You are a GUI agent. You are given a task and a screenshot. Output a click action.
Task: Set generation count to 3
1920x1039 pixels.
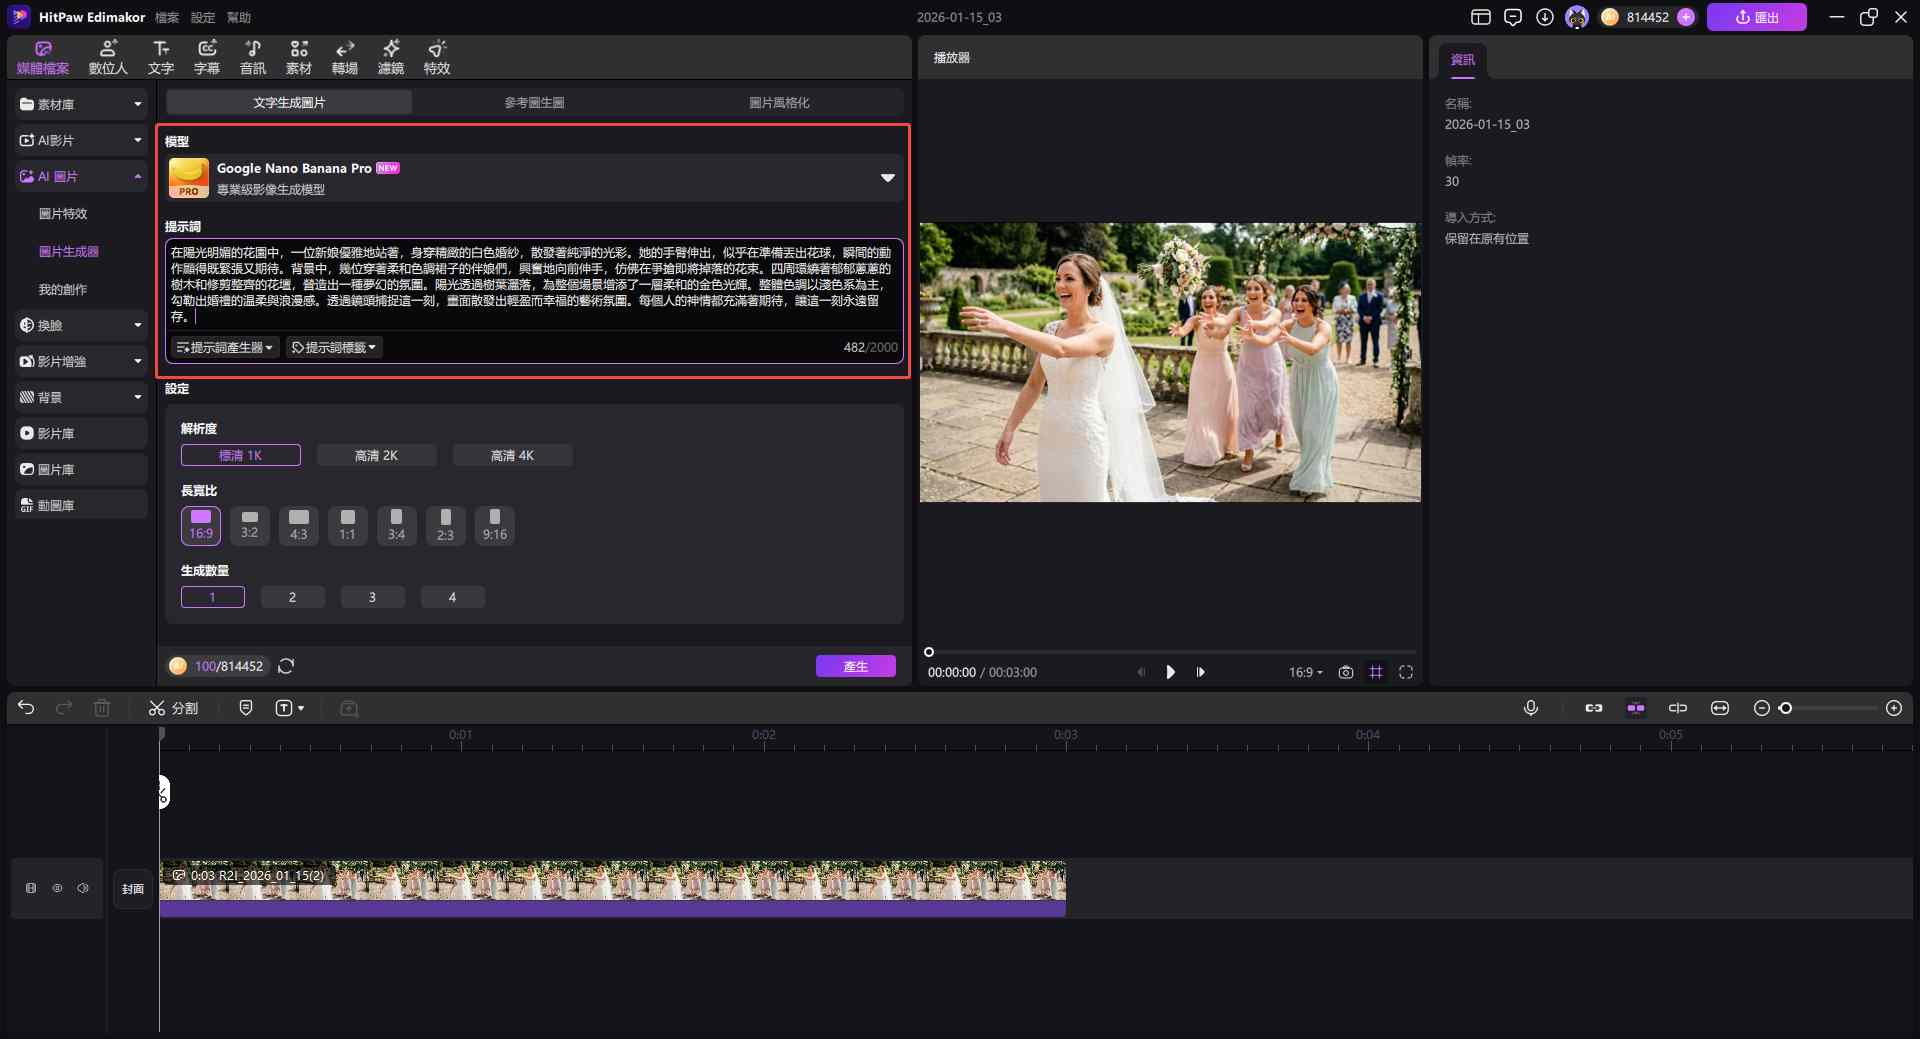tap(372, 597)
